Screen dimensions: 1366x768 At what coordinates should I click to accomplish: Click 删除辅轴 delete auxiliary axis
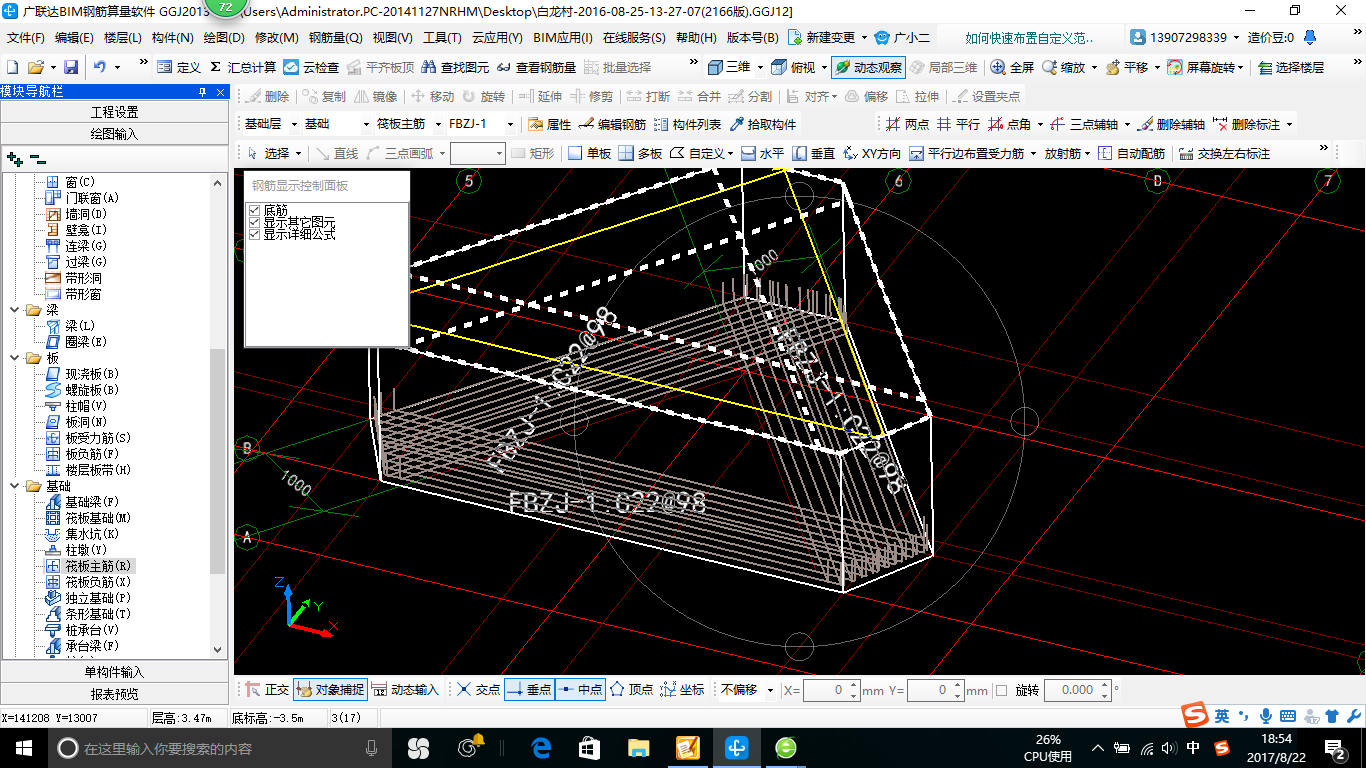coord(1171,124)
